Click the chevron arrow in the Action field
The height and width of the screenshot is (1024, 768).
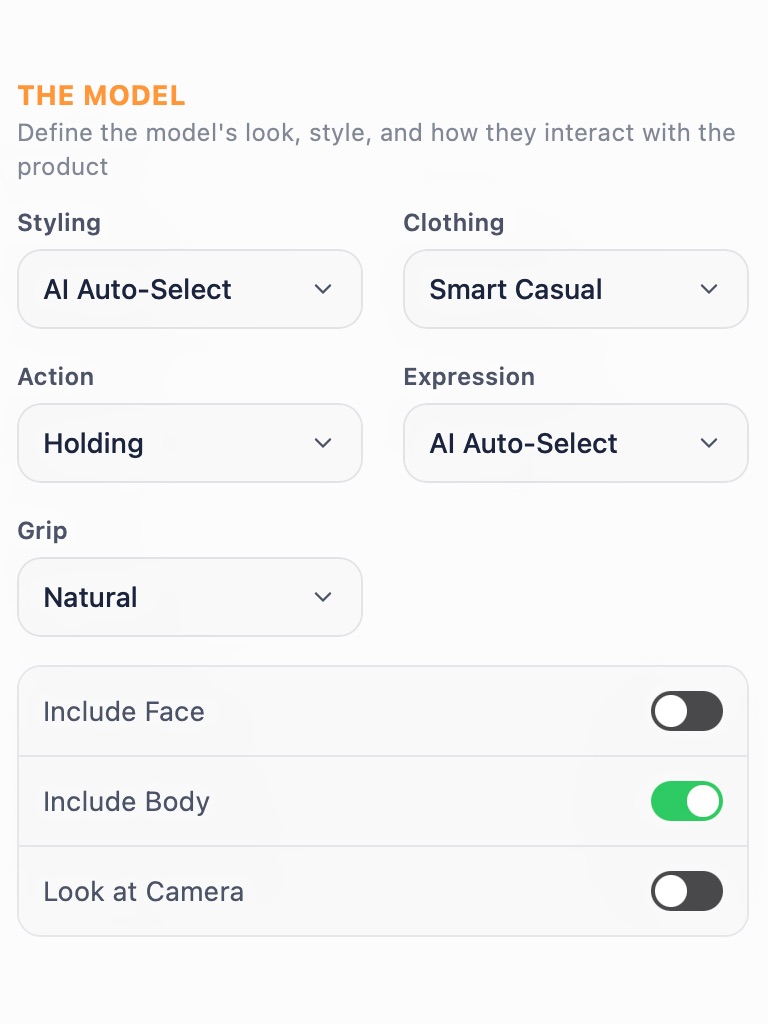(322, 443)
